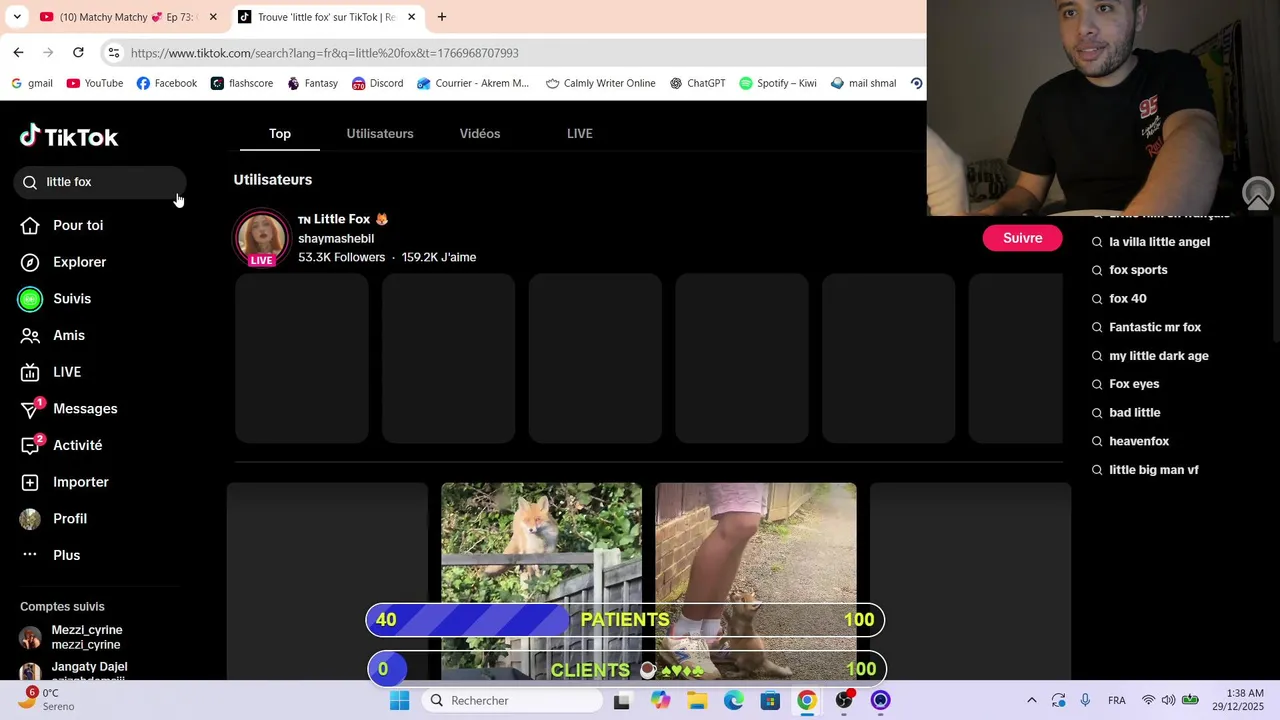
Task: Go to Suivis following feed
Action: tap(55, 299)
